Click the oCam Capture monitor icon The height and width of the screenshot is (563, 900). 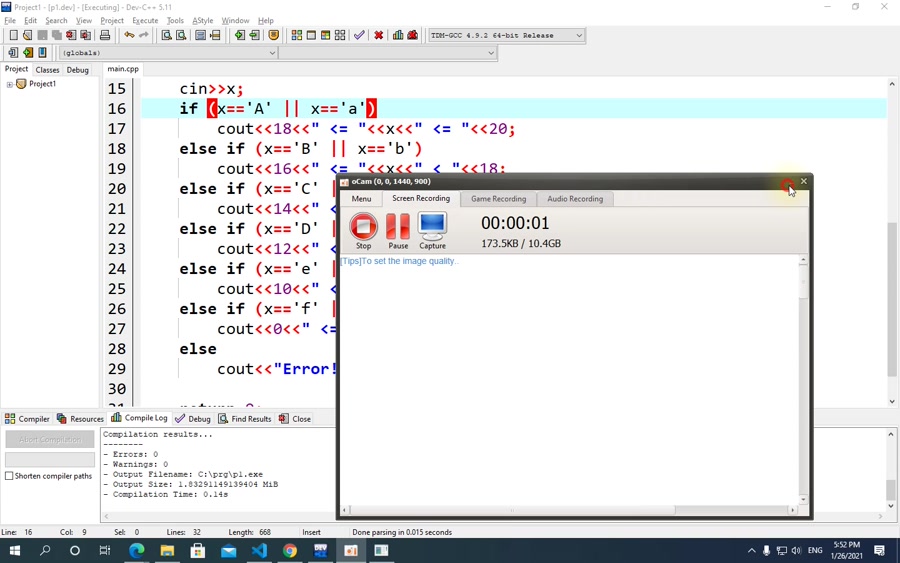pos(432,231)
